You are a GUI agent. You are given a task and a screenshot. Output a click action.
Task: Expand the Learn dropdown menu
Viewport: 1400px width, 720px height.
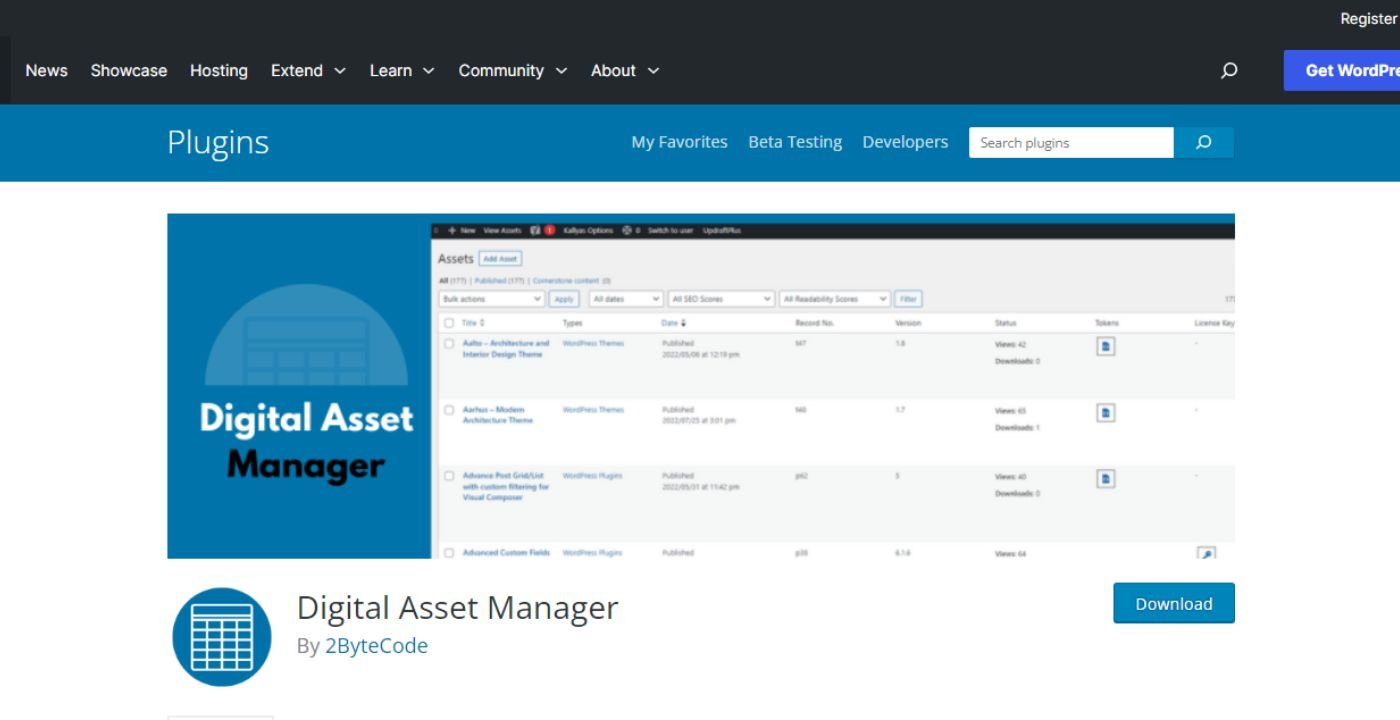[402, 71]
